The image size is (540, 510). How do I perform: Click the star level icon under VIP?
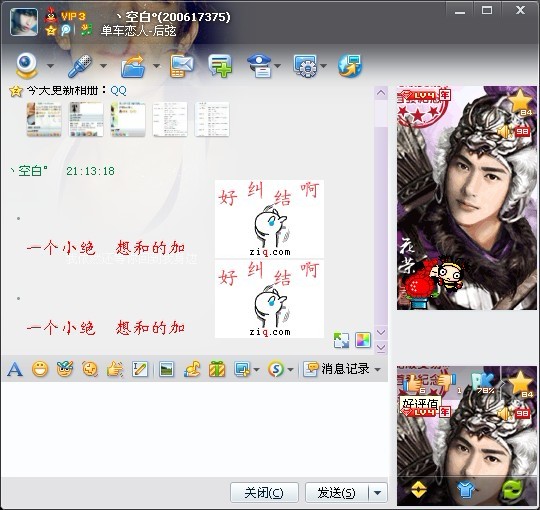click(x=51, y=31)
